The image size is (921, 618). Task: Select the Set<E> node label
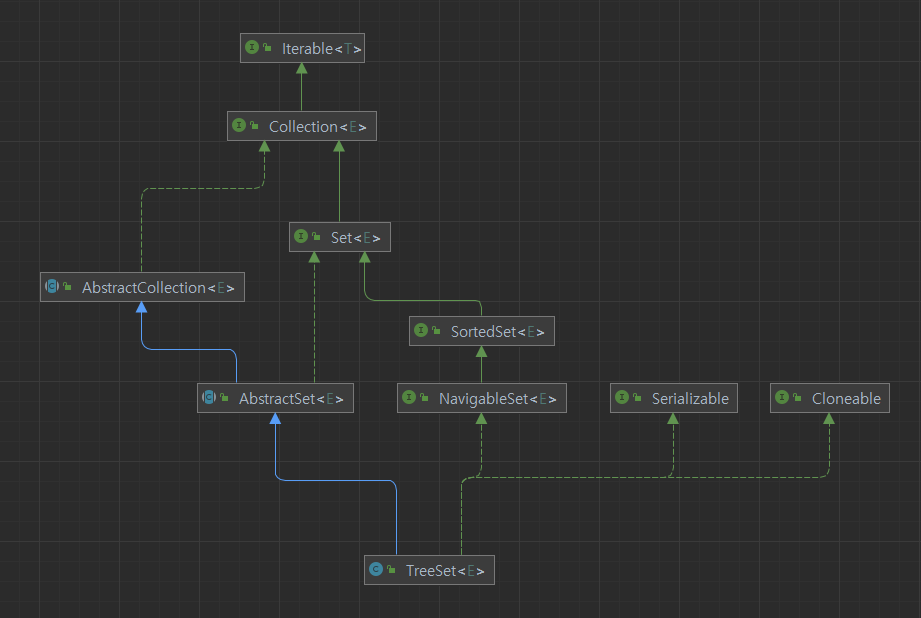(355, 238)
